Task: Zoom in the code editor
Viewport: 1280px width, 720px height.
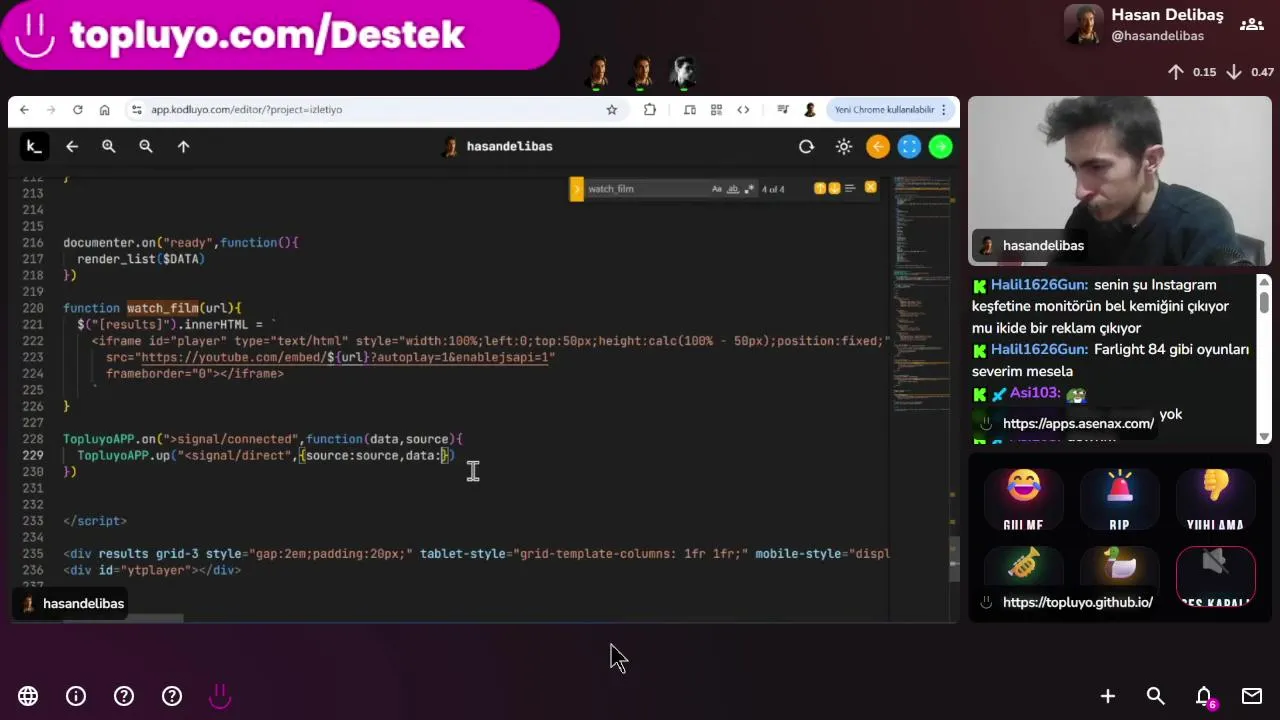Action: (x=109, y=147)
